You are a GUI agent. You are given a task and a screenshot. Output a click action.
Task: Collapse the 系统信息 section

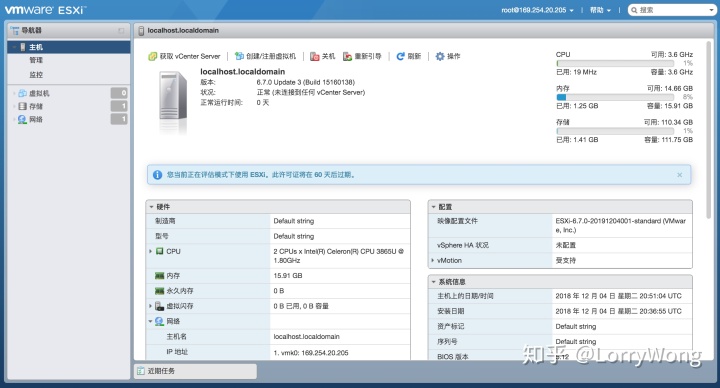(x=433, y=282)
